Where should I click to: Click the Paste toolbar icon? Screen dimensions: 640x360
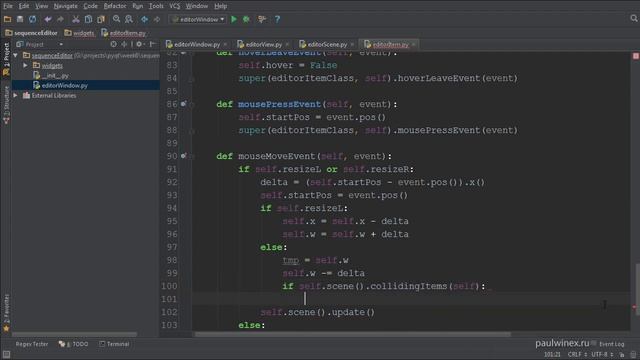(x=101, y=19)
